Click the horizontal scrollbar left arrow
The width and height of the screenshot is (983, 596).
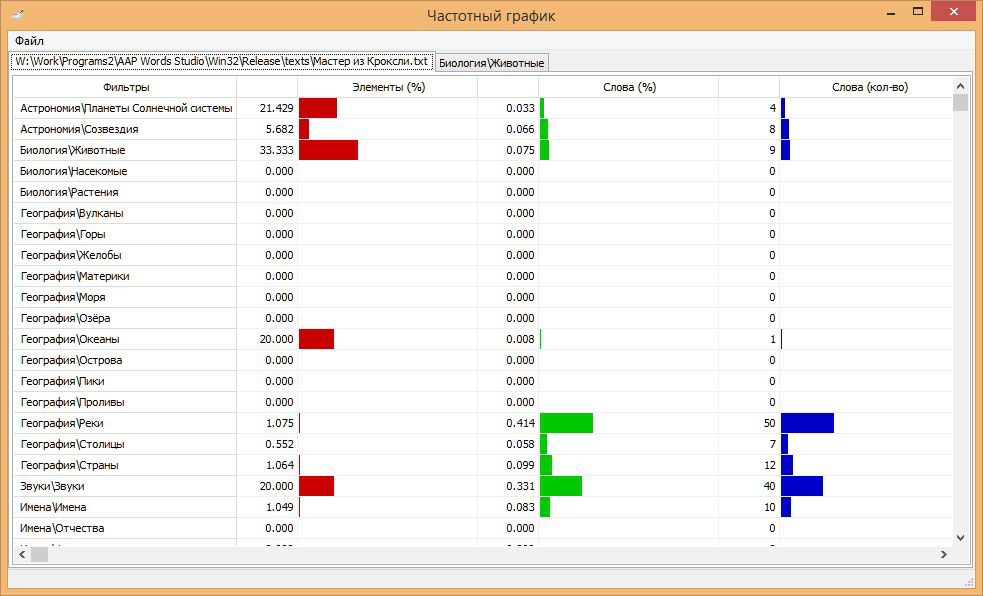(x=22, y=554)
